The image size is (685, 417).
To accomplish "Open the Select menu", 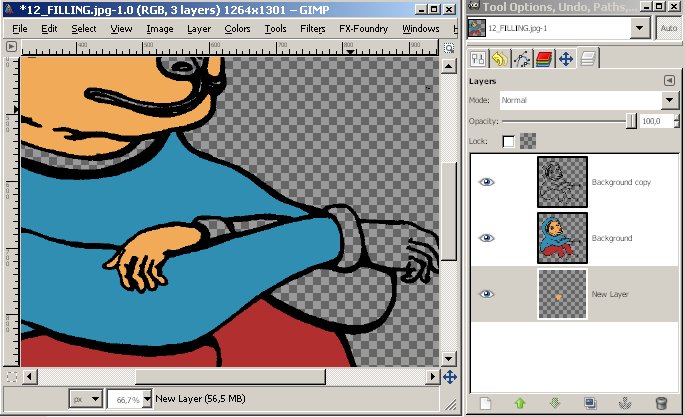I will [83, 29].
